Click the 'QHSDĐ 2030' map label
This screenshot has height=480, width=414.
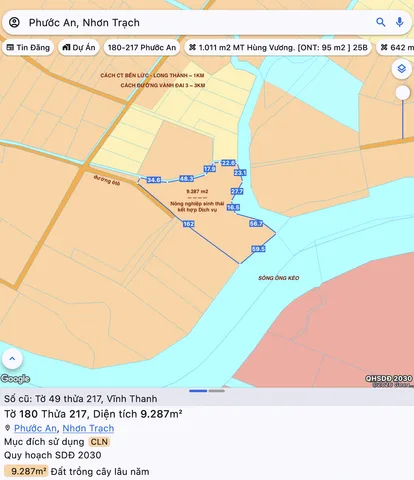(x=389, y=378)
